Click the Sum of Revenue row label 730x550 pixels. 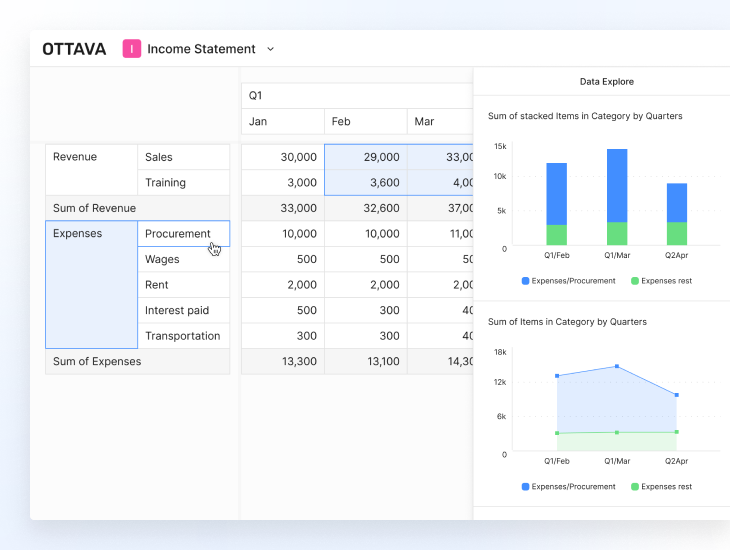point(94,208)
